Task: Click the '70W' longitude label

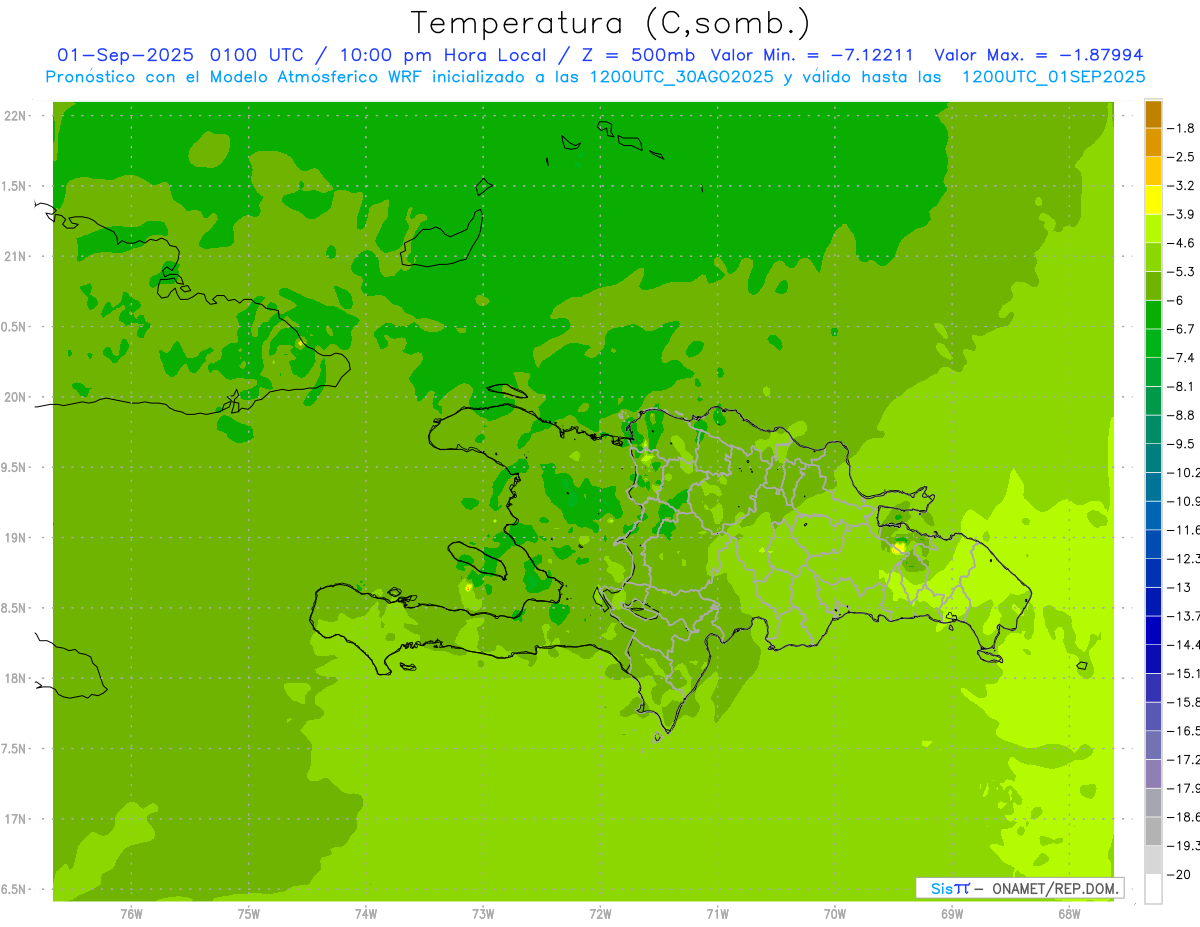Action: tap(835, 914)
